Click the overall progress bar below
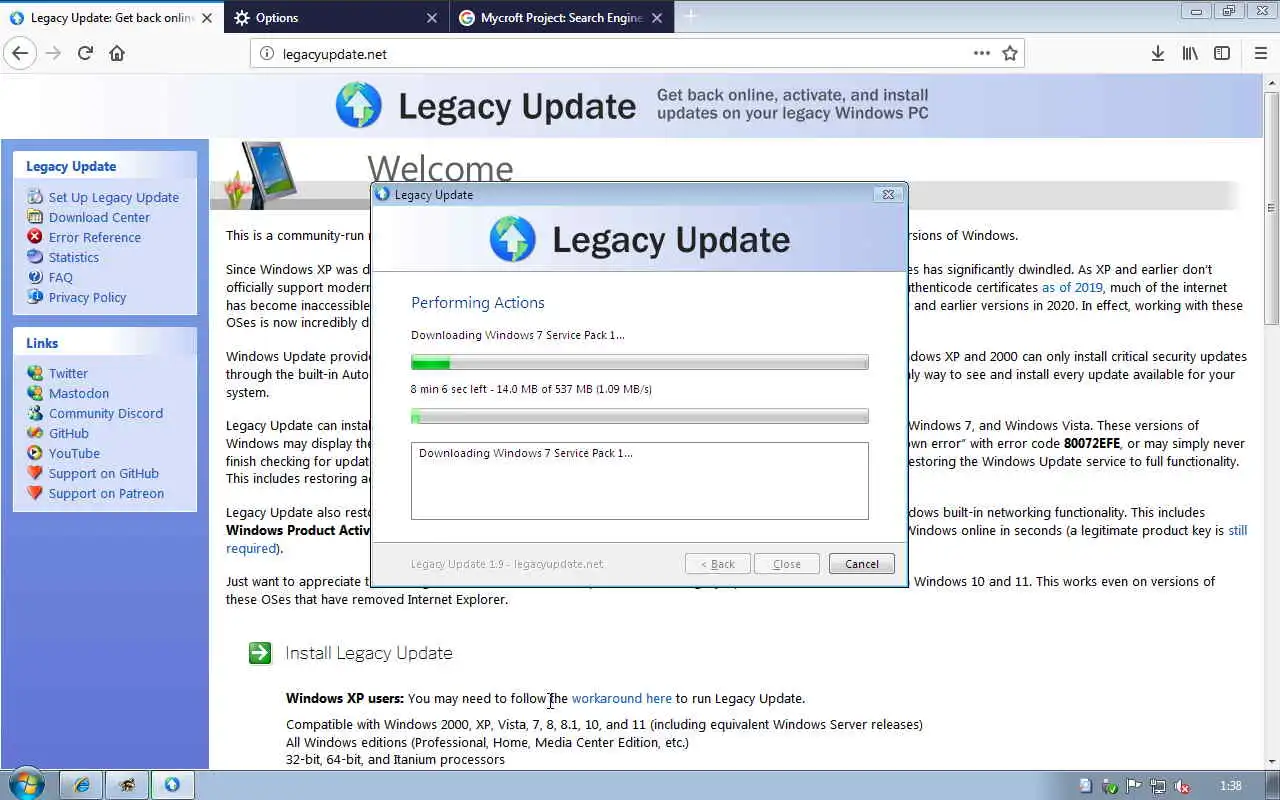 tap(640, 417)
